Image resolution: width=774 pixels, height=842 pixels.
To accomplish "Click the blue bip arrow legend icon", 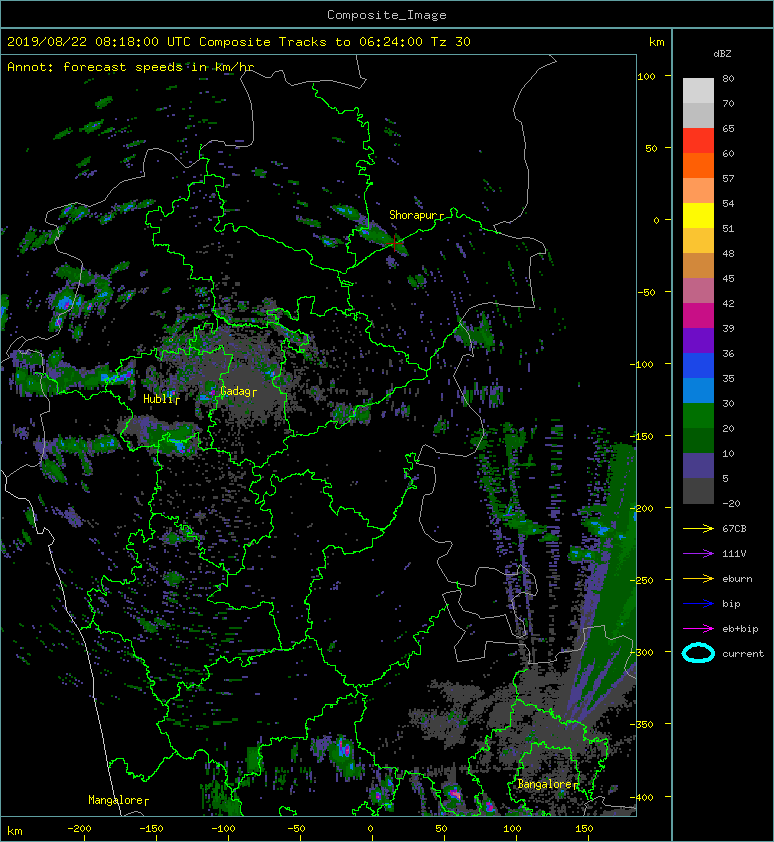I will [698, 604].
